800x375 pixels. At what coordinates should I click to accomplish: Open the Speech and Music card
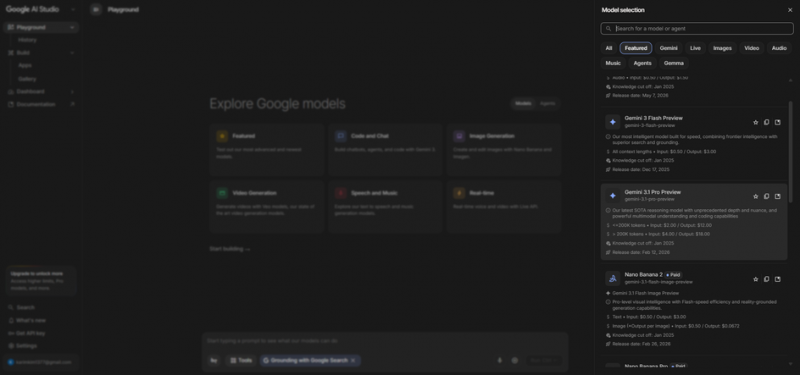pyautogui.click(x=385, y=207)
